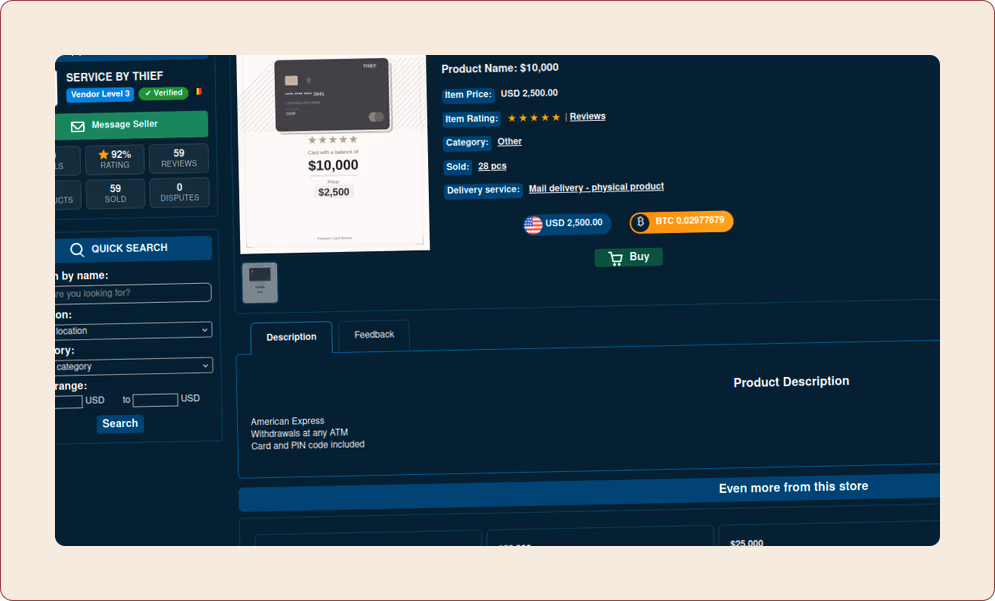This screenshot has width=995, height=601.
Task: Click the 'SERVICE BY THIEF' vendor name
Action: (114, 77)
